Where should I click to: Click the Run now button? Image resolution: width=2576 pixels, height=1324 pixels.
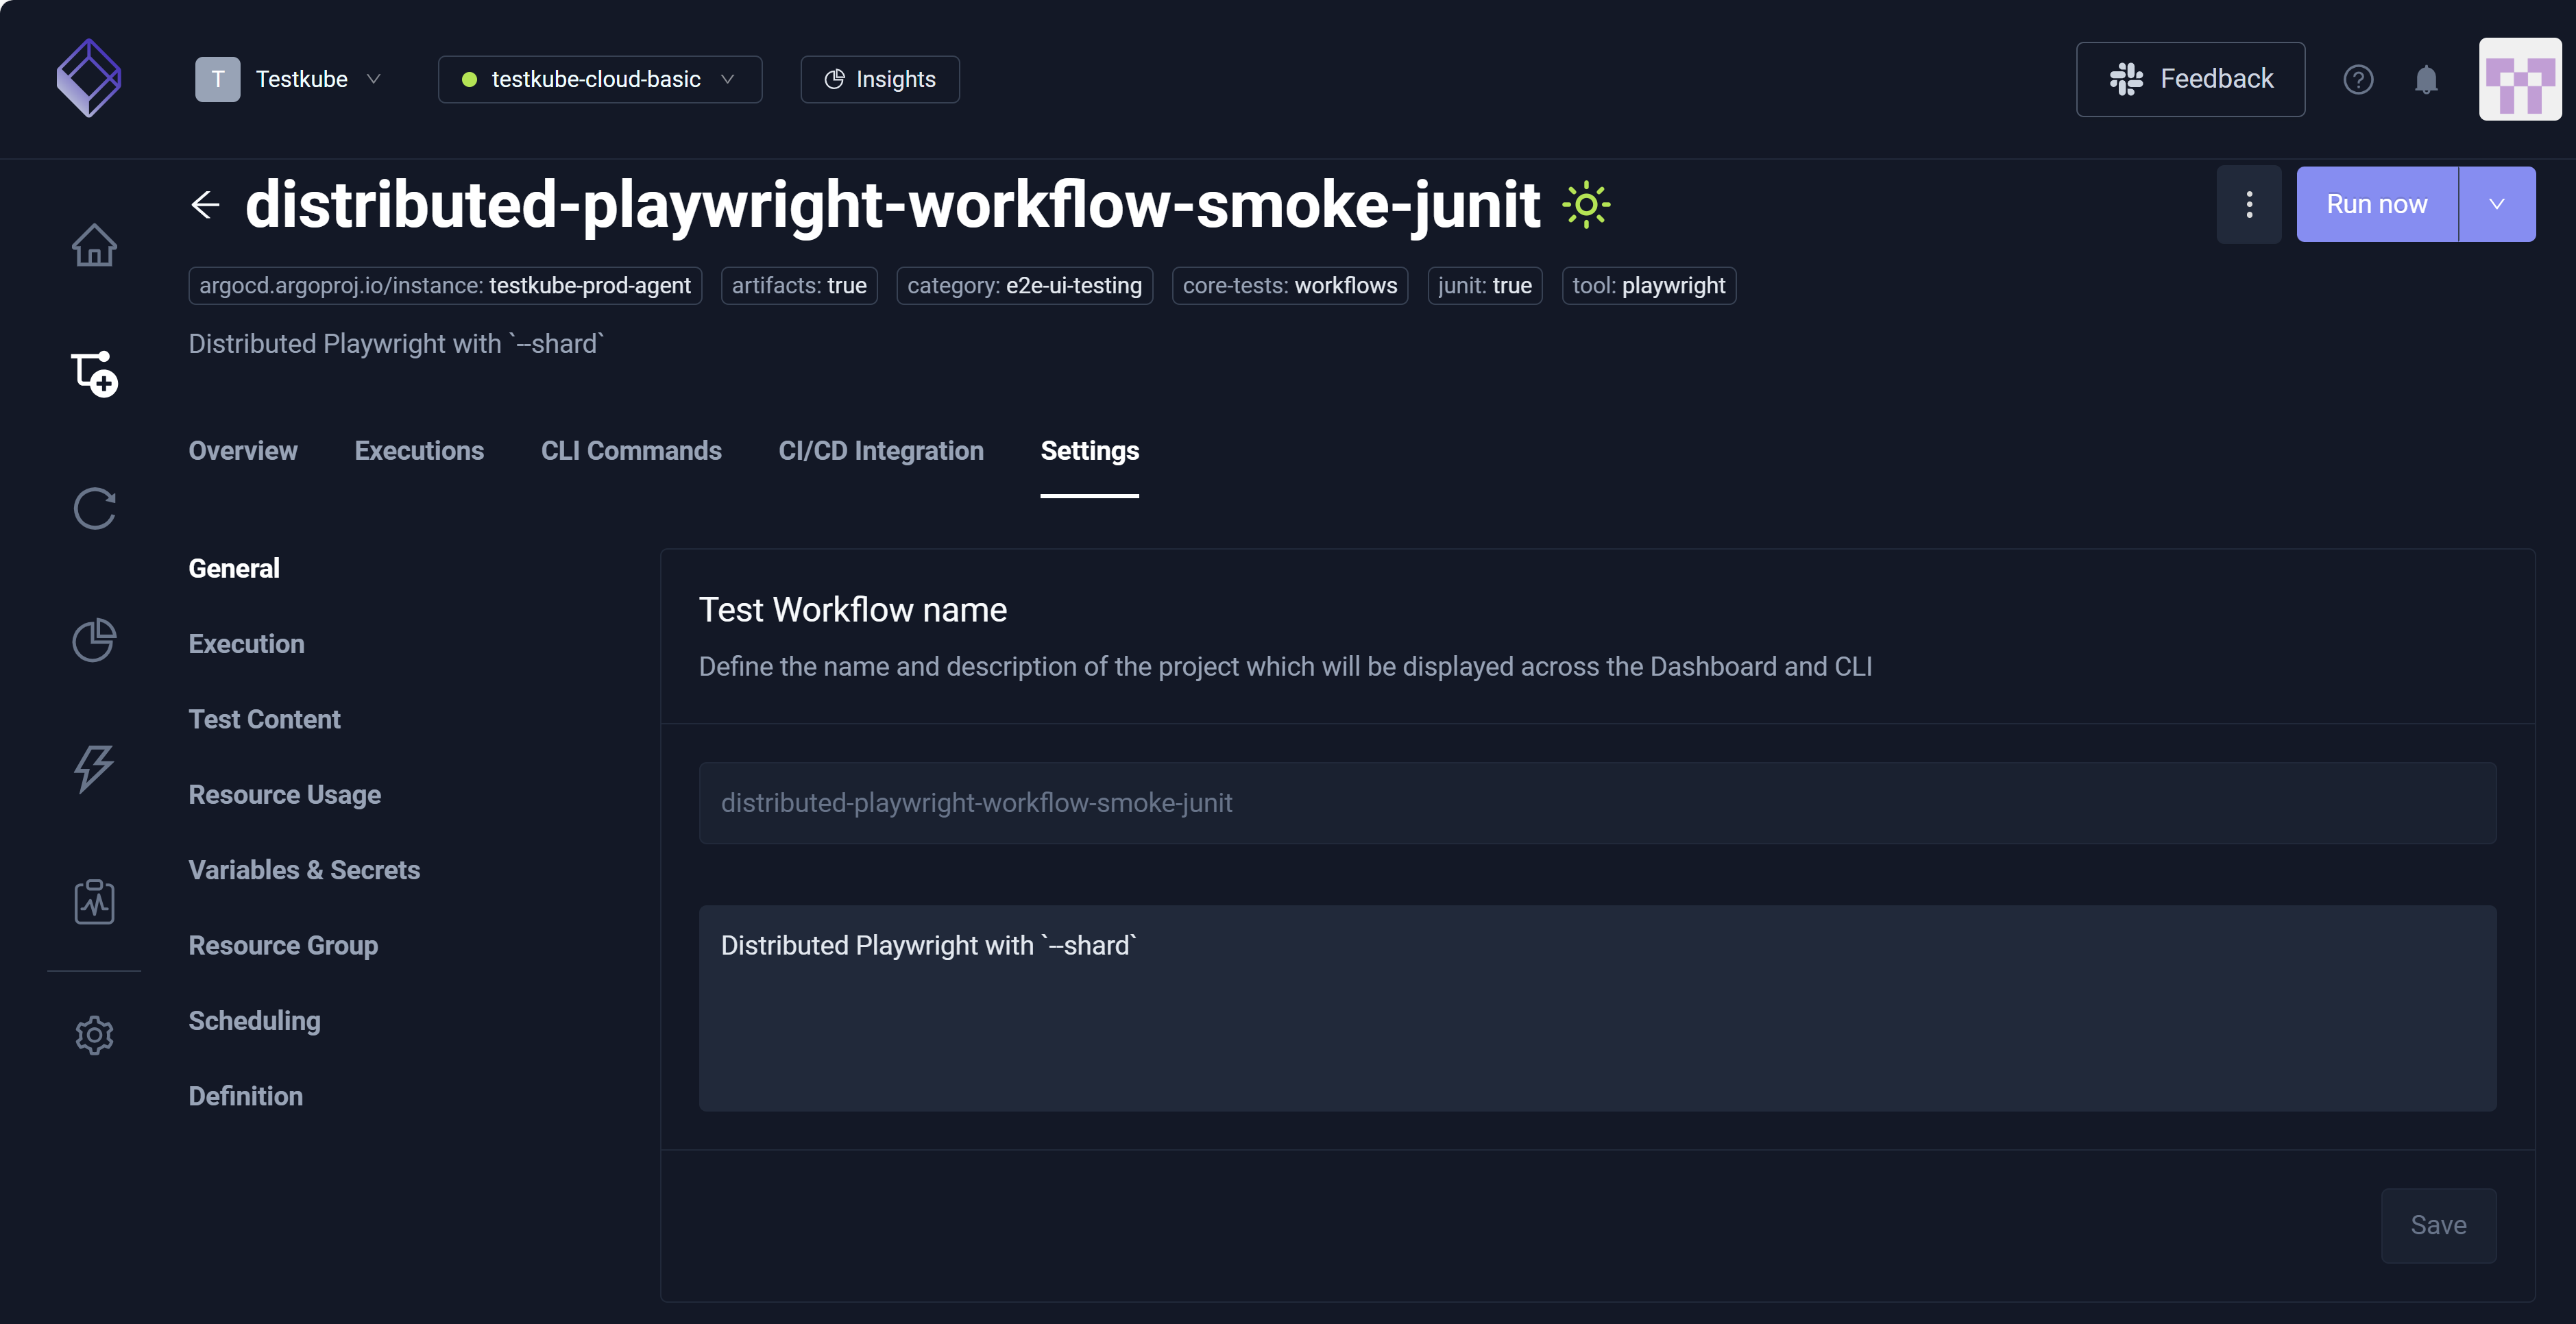click(x=2376, y=204)
